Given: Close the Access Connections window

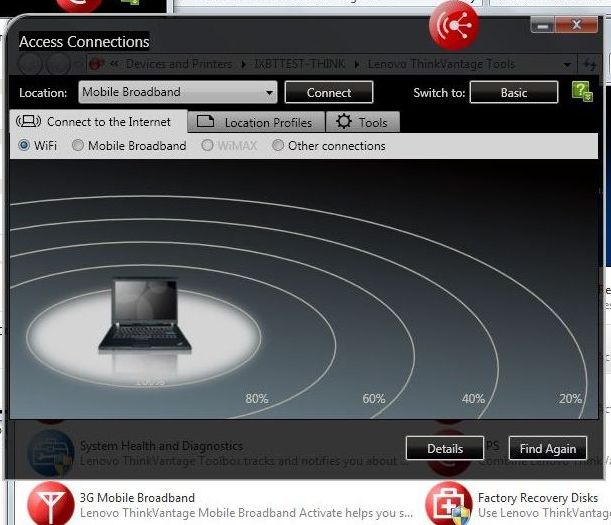Looking at the screenshot, I should [576, 25].
